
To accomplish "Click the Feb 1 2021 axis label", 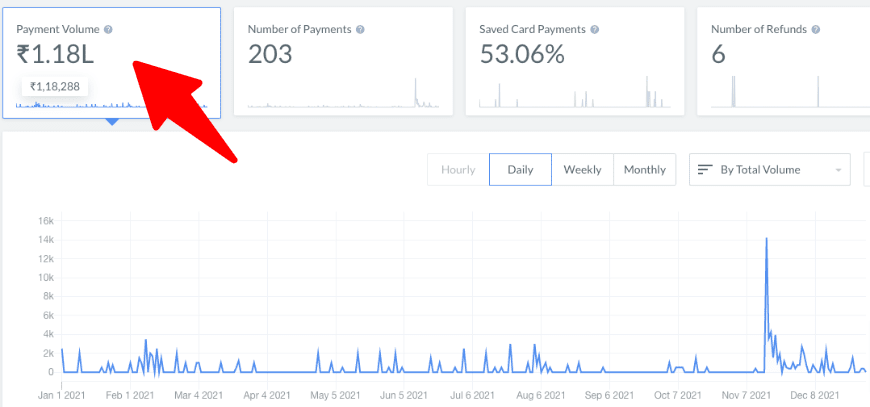I will tap(130, 395).
